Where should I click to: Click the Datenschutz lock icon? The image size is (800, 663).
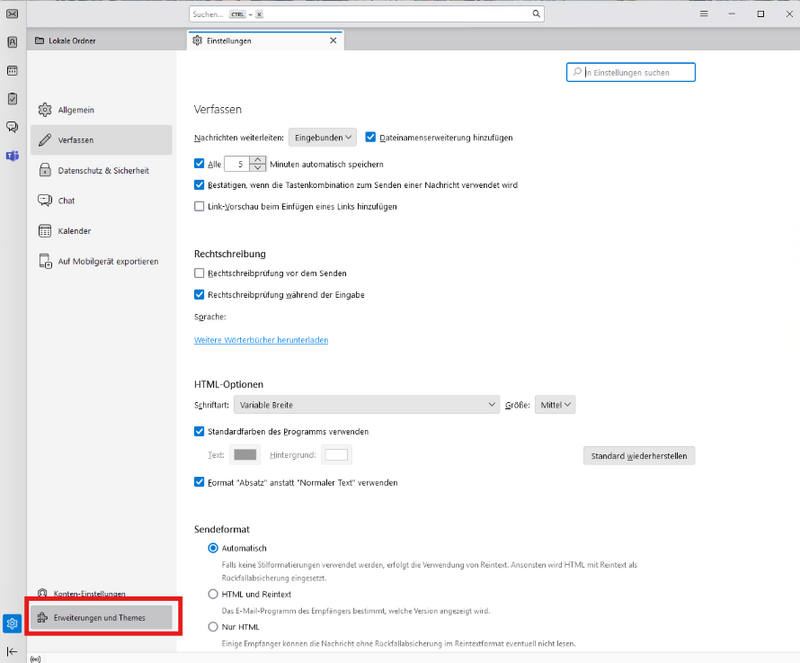click(45, 170)
